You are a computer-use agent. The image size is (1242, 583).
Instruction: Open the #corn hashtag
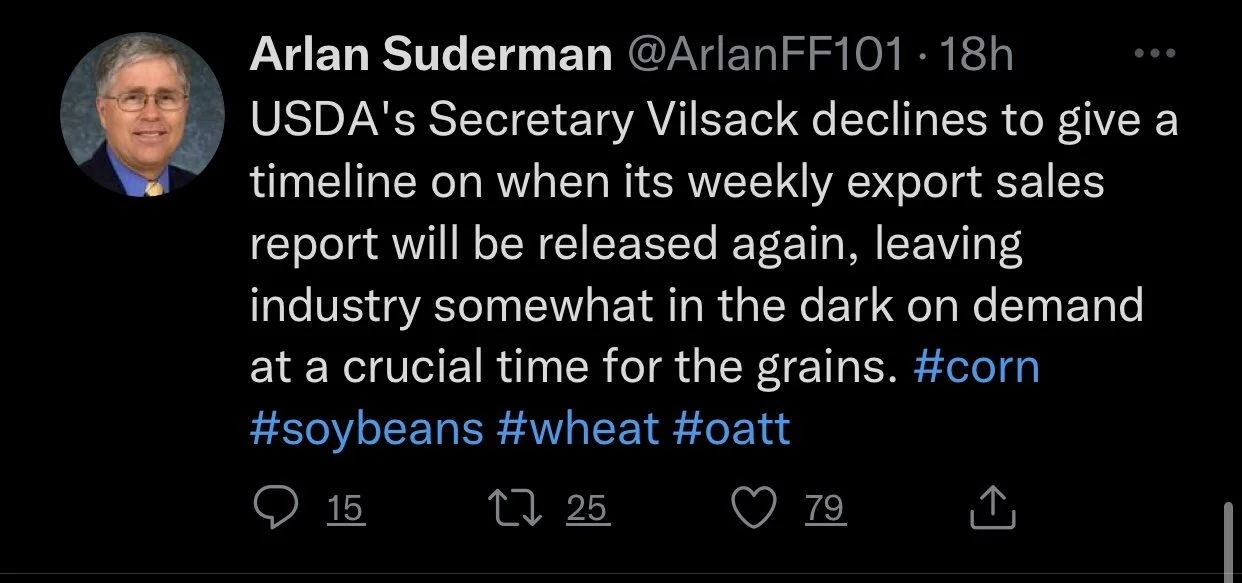[x=977, y=368]
